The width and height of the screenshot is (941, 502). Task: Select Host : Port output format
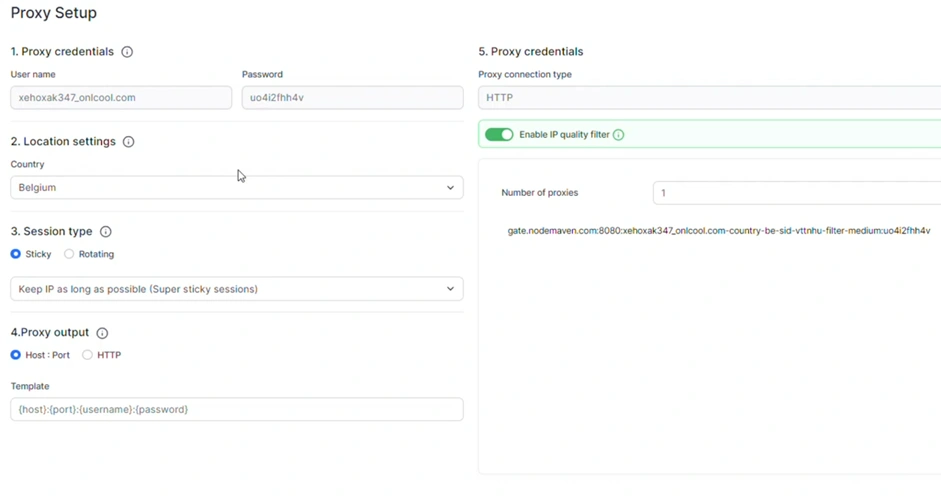[x=16, y=355]
